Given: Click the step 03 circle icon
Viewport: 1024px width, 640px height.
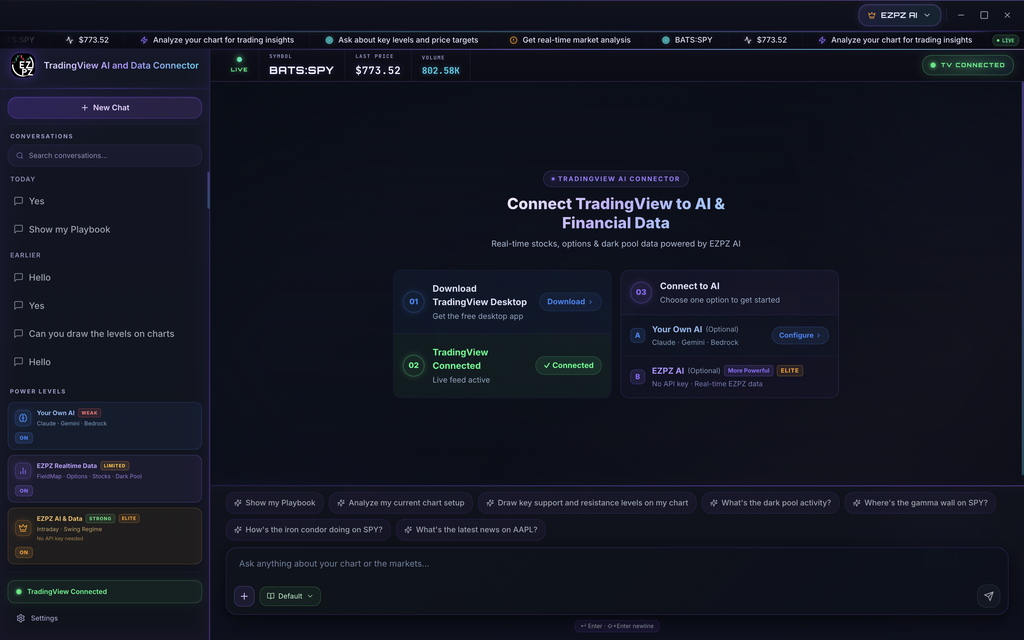Looking at the screenshot, I should pos(641,293).
